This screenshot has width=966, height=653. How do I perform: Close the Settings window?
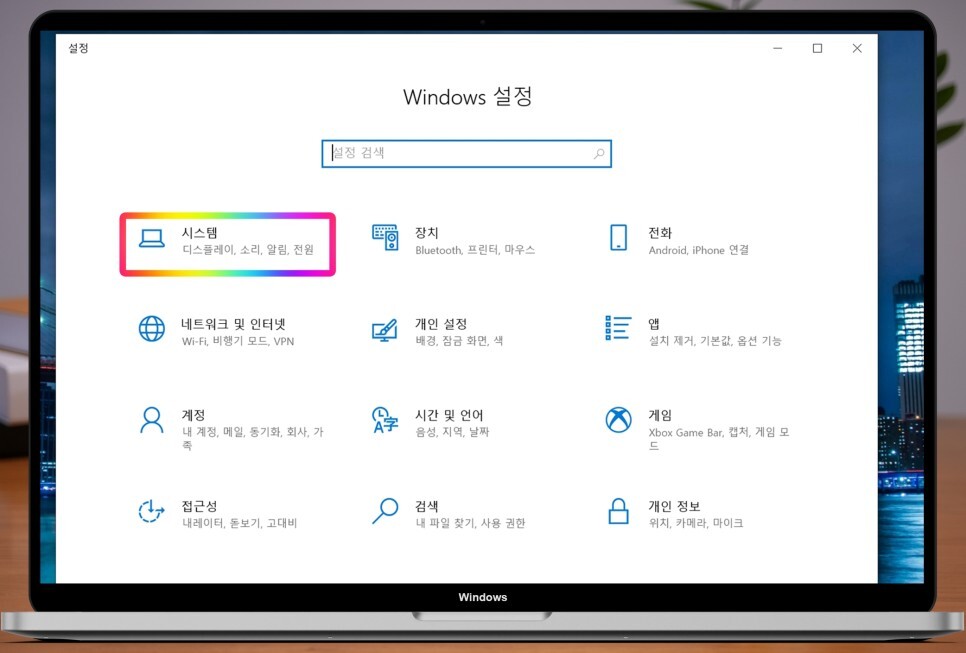pos(857,48)
